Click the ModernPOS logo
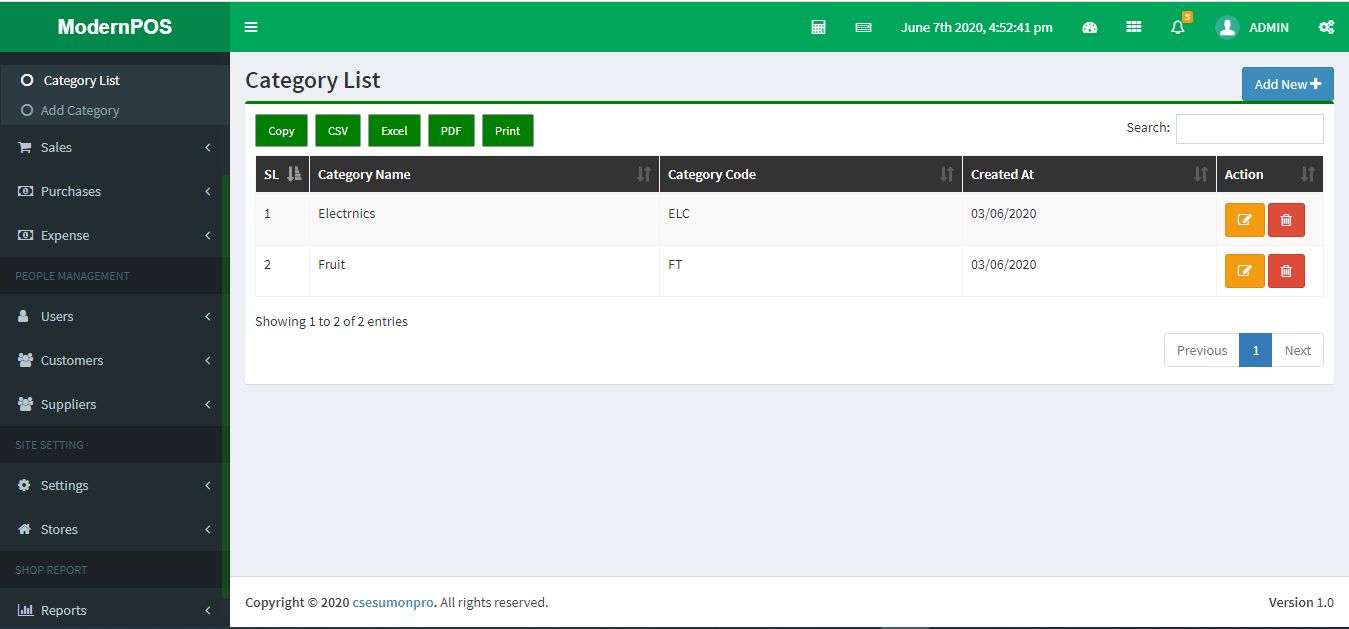 115,27
